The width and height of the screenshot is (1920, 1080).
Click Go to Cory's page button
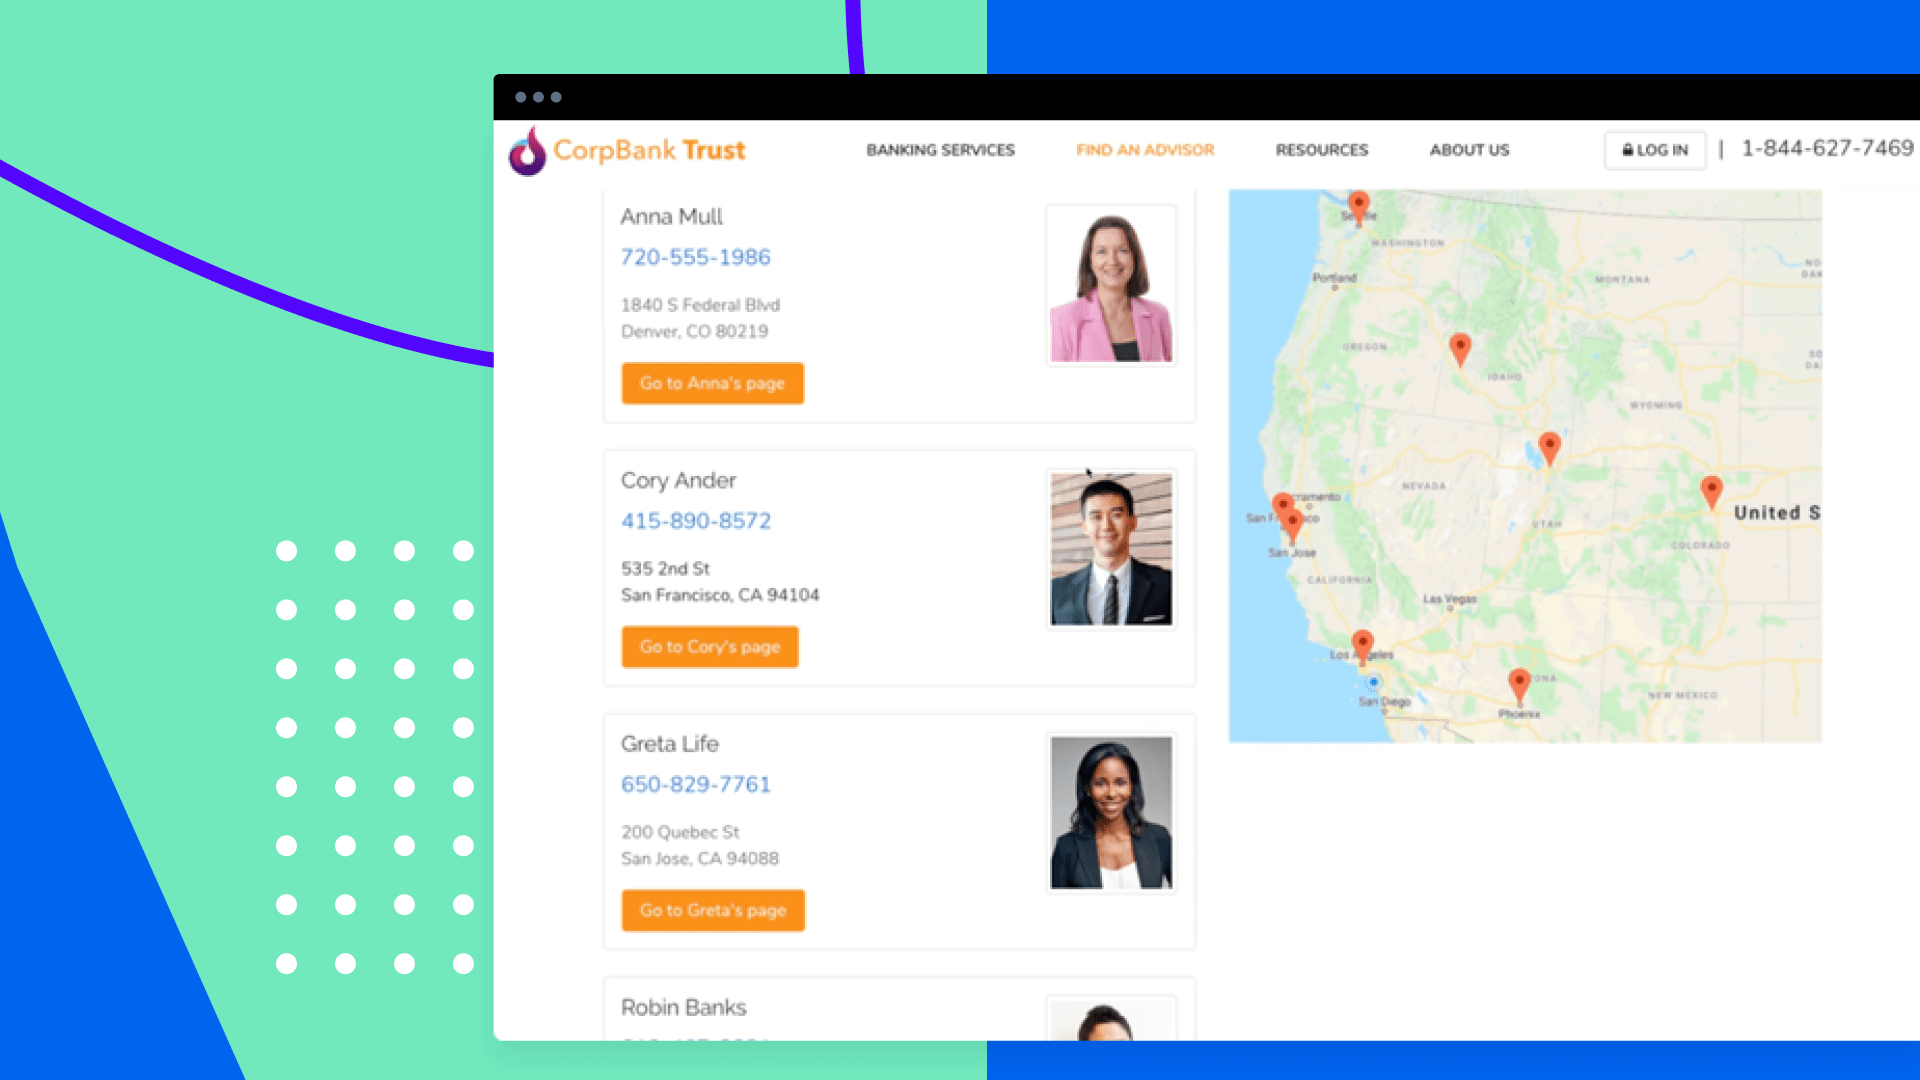[x=707, y=646]
